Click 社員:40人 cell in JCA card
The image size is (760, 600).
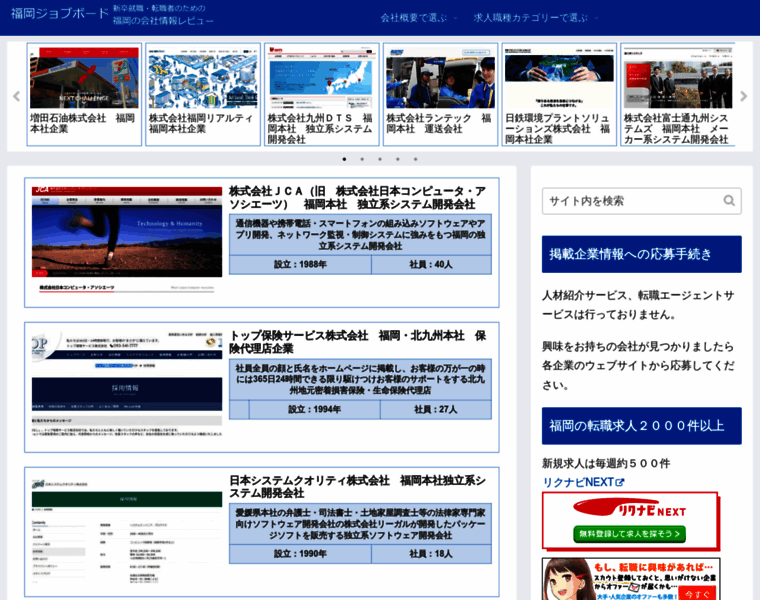(431, 265)
